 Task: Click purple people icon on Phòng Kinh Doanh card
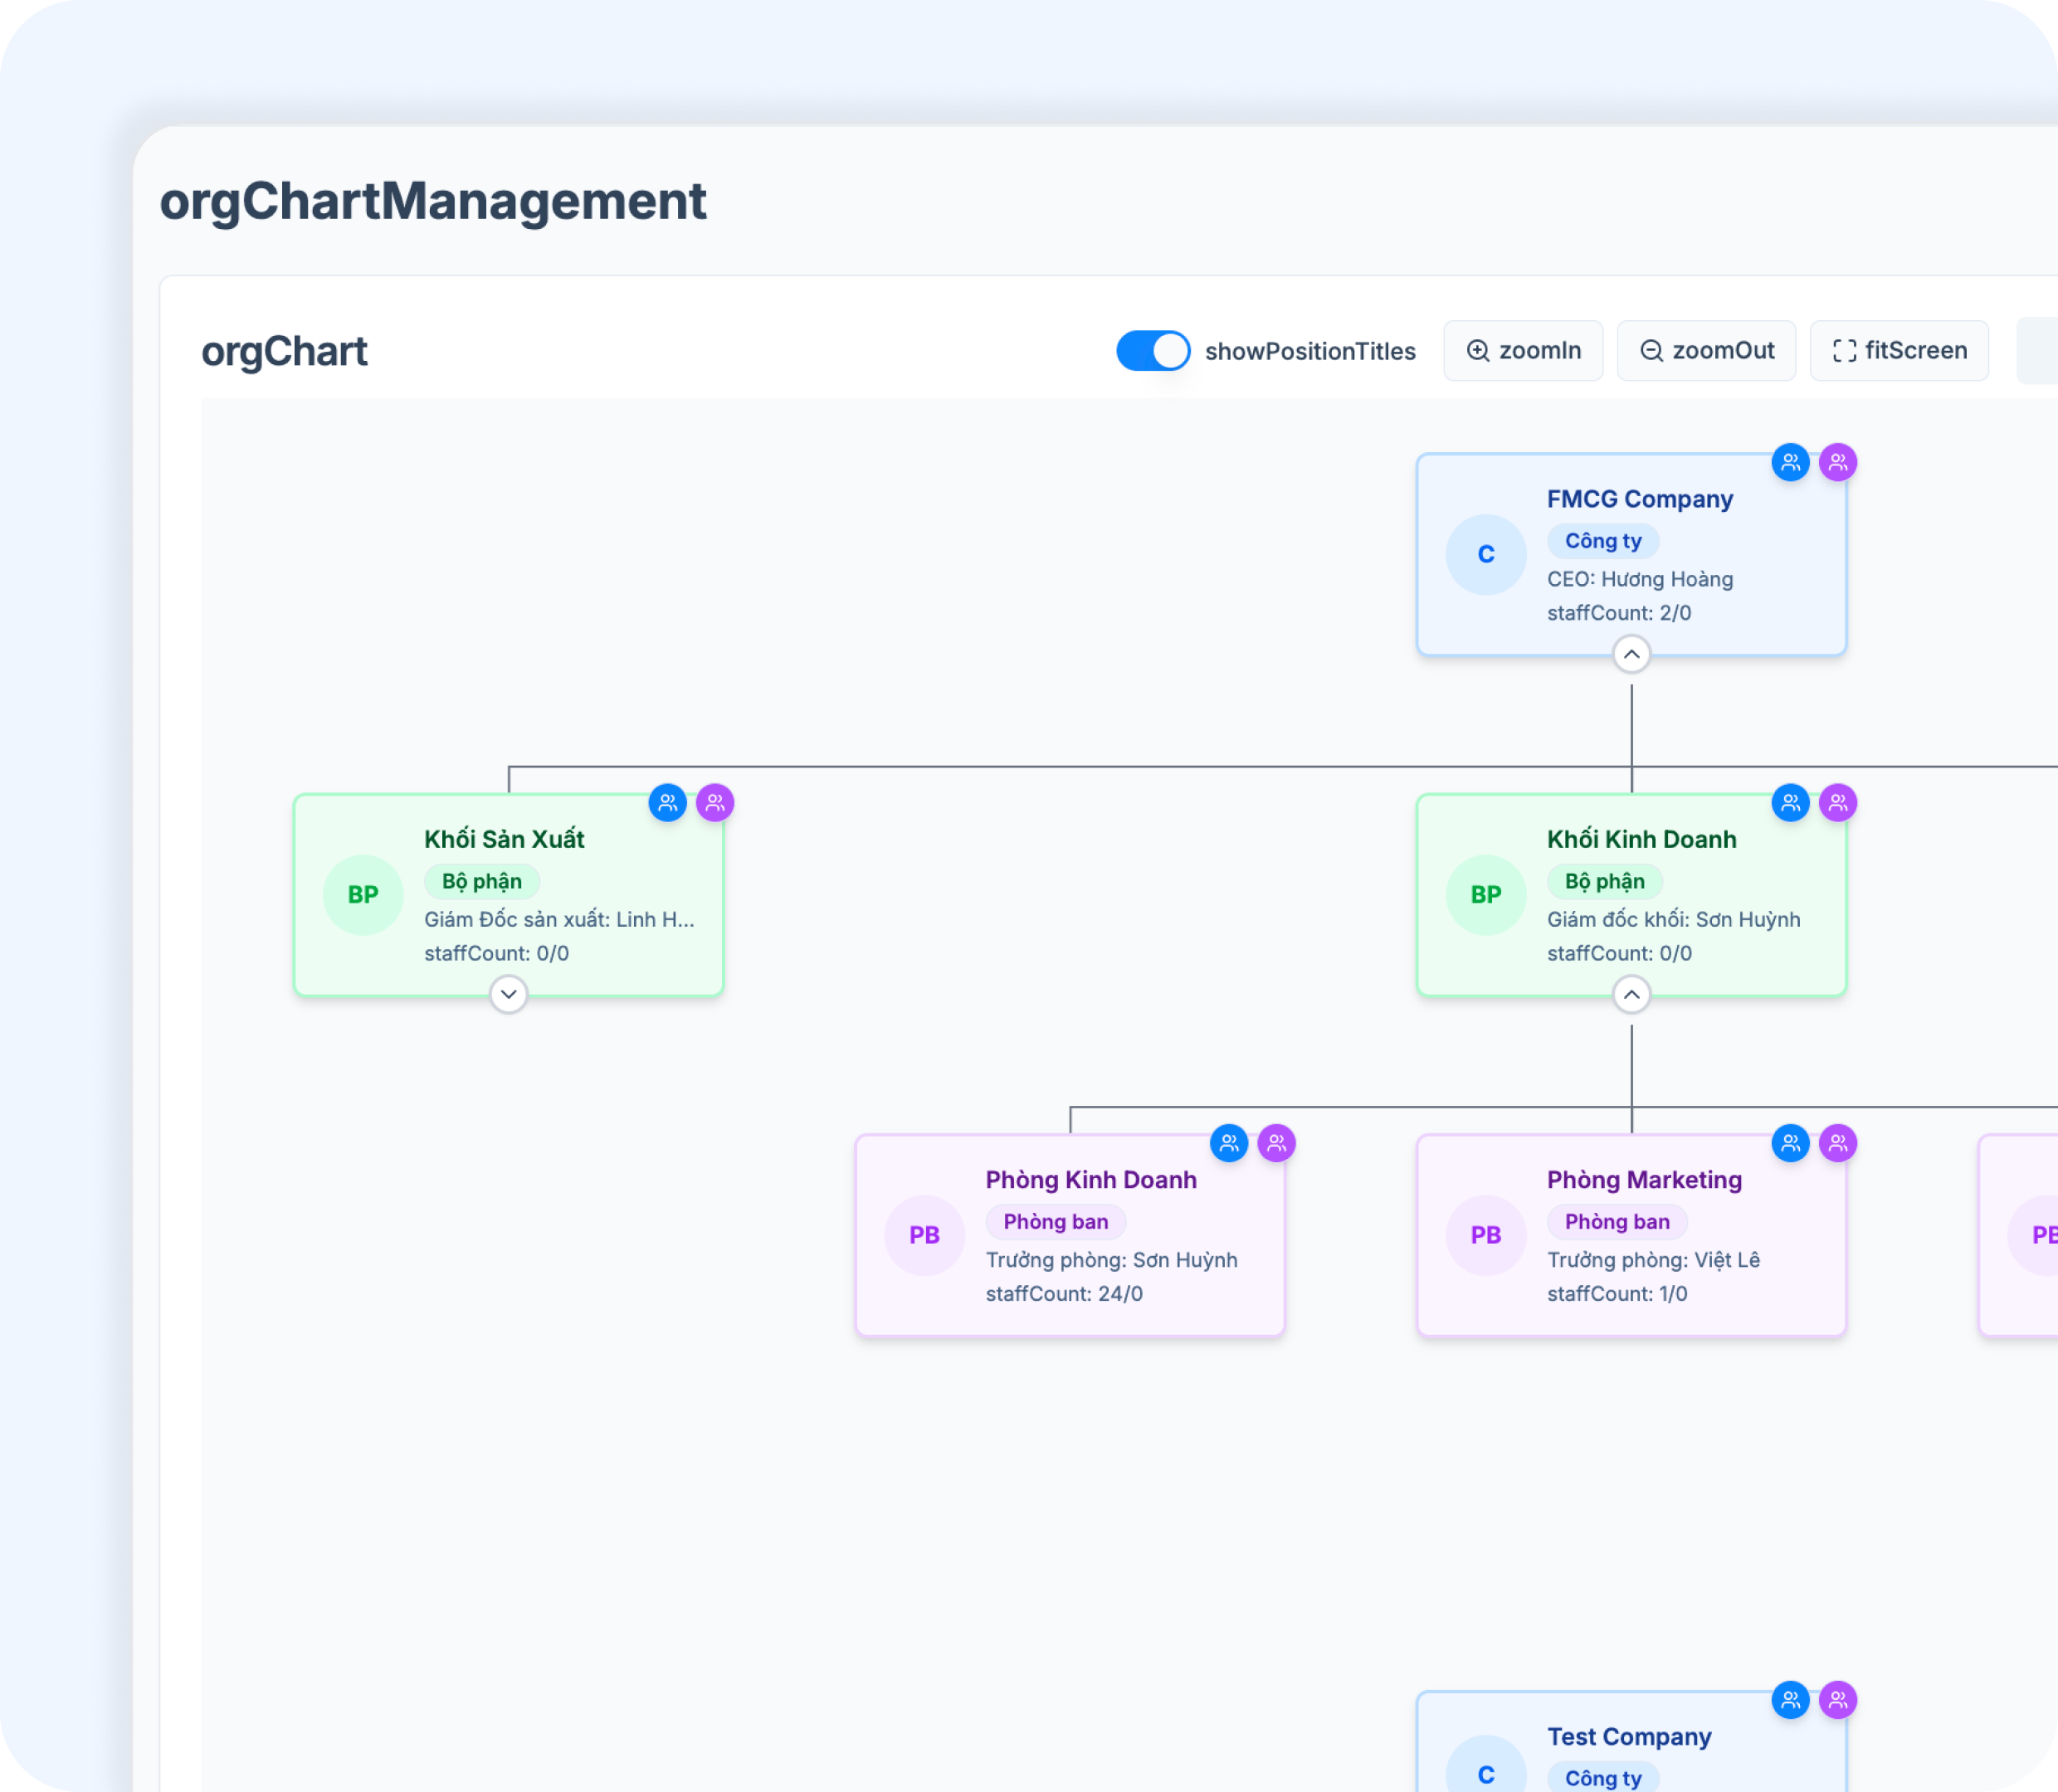(x=1276, y=1142)
